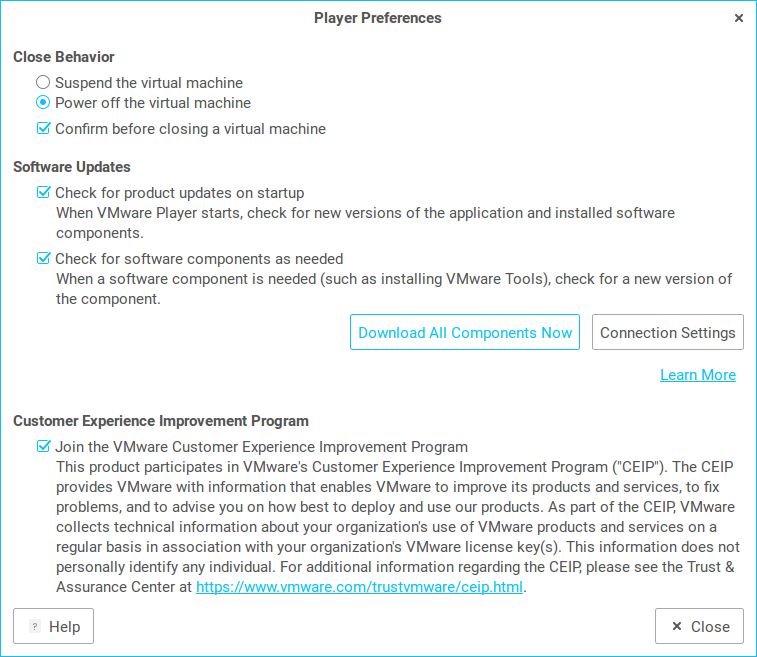
Task: Click the "Check for product updates on startup" label
Action: click(180, 193)
